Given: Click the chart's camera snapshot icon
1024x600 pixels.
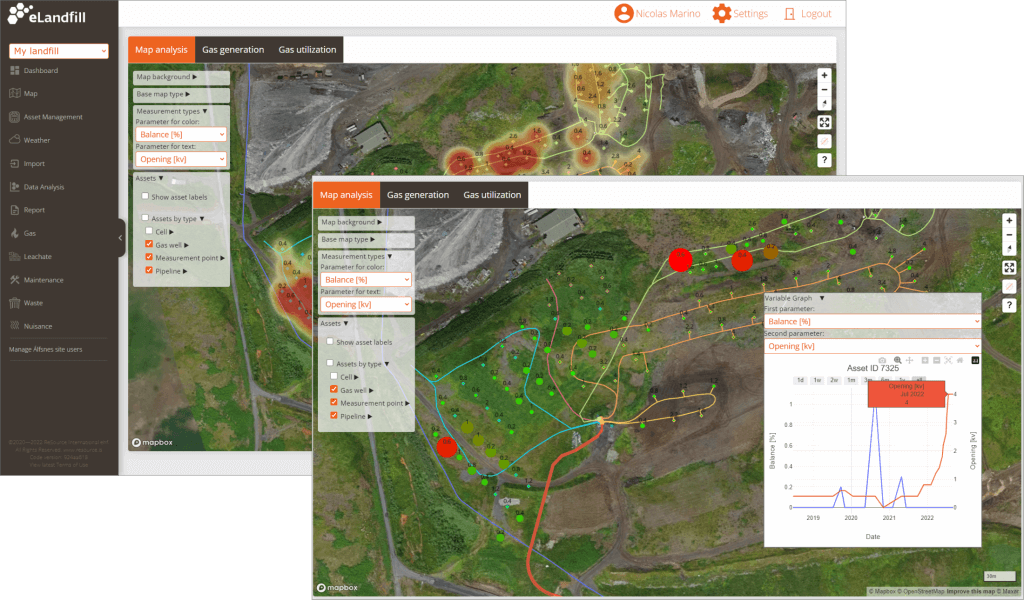Looking at the screenshot, I should coord(881,360).
